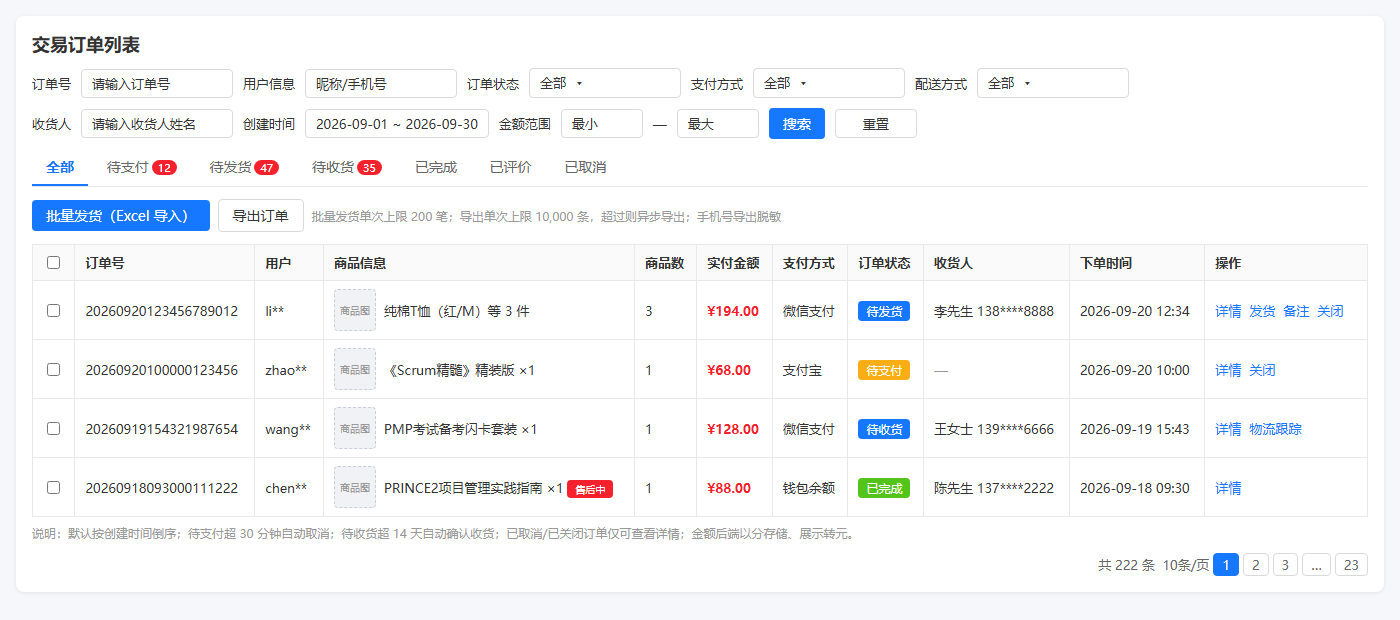Click 关闭 for the 纯棉T恤 order
The width and height of the screenshot is (1400, 620).
pos(1330,311)
